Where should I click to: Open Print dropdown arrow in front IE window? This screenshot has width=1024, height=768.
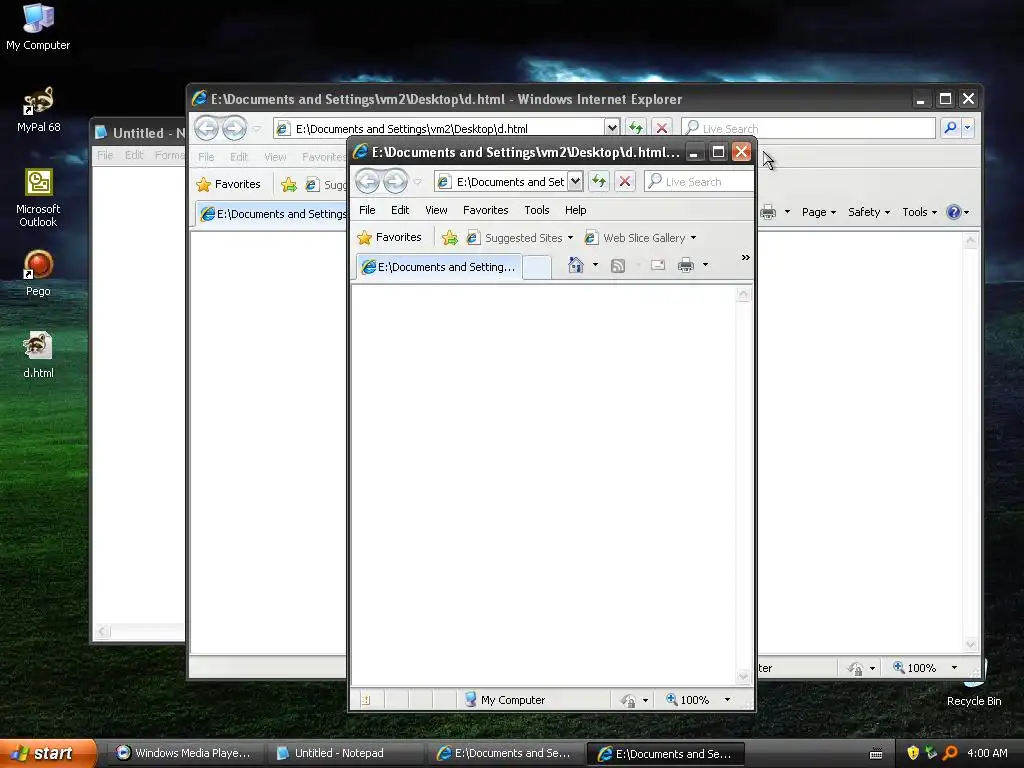pyautogui.click(x=705, y=265)
